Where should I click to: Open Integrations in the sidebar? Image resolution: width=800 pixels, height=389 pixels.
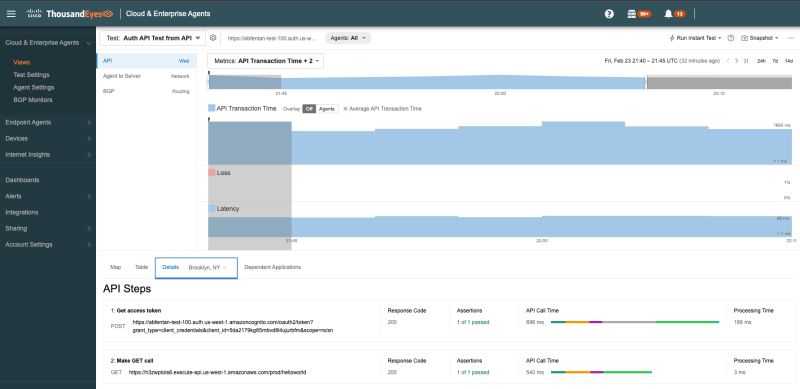pyautogui.click(x=22, y=212)
